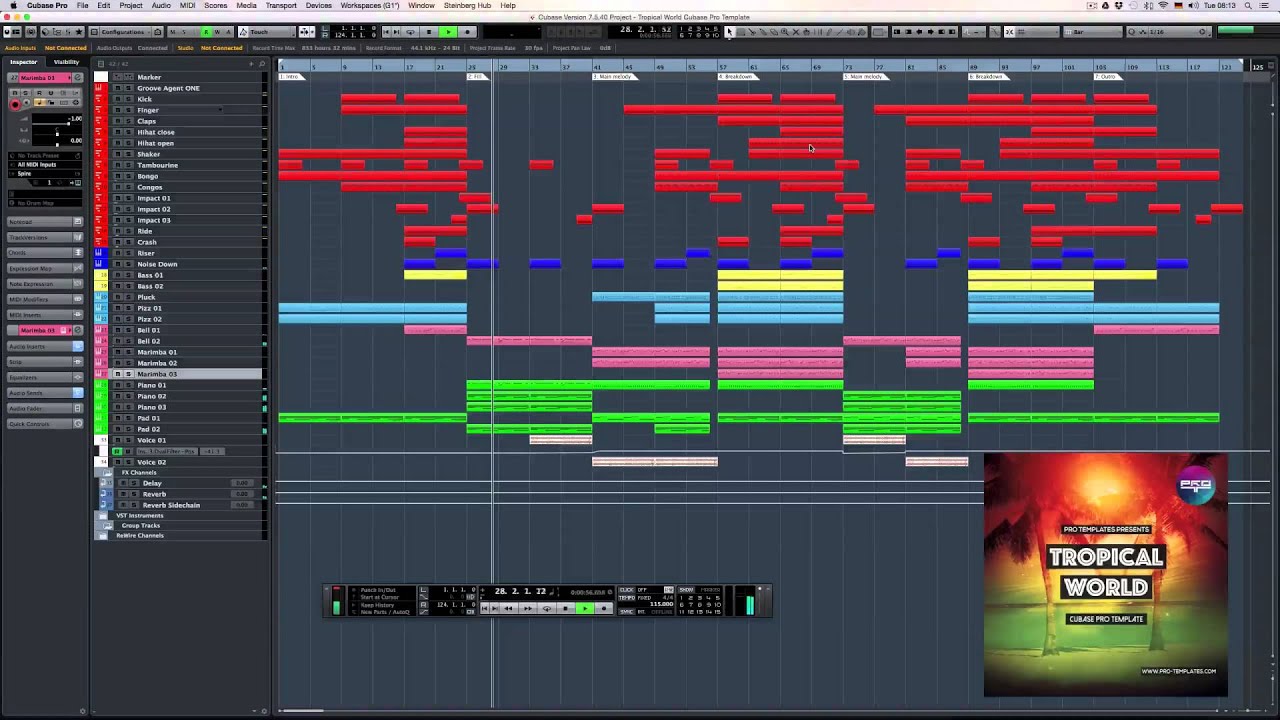This screenshot has width=1280, height=720.
Task: Click the Stop button in the top toolbar
Action: click(429, 32)
